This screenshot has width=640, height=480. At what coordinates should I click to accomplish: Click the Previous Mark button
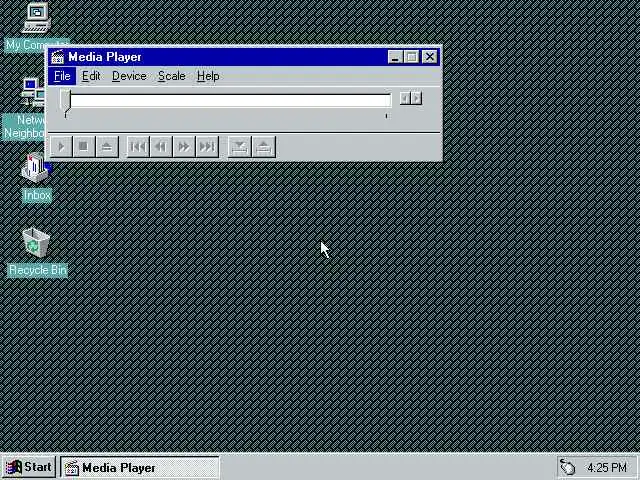coord(138,147)
